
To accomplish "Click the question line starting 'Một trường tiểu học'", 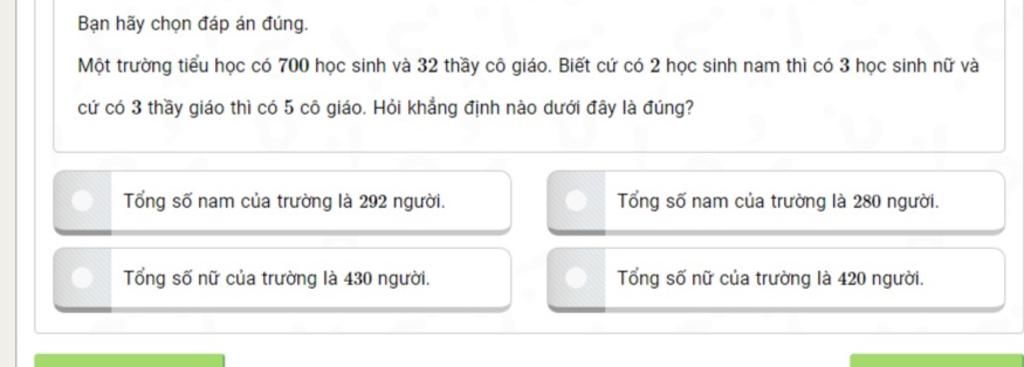I will (528, 67).
